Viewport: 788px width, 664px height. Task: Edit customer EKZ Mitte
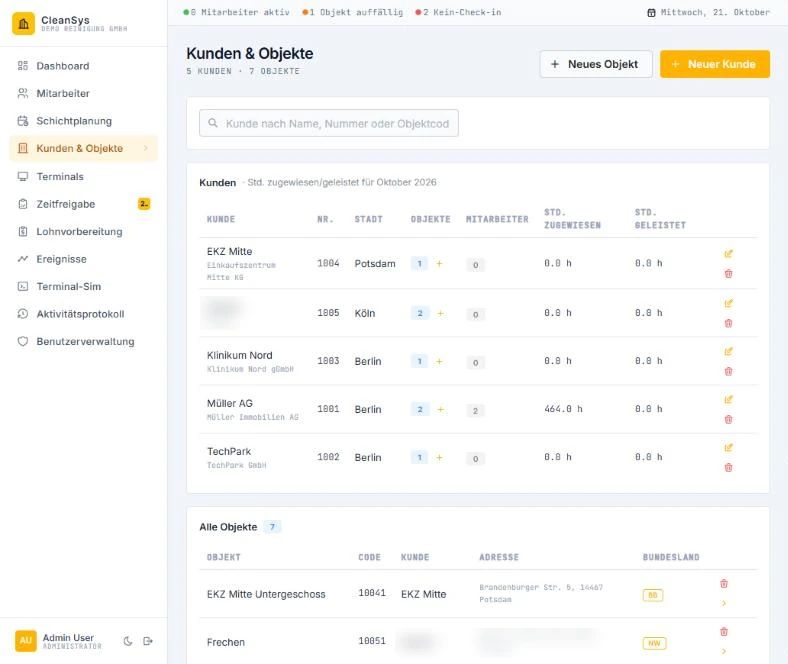point(728,254)
